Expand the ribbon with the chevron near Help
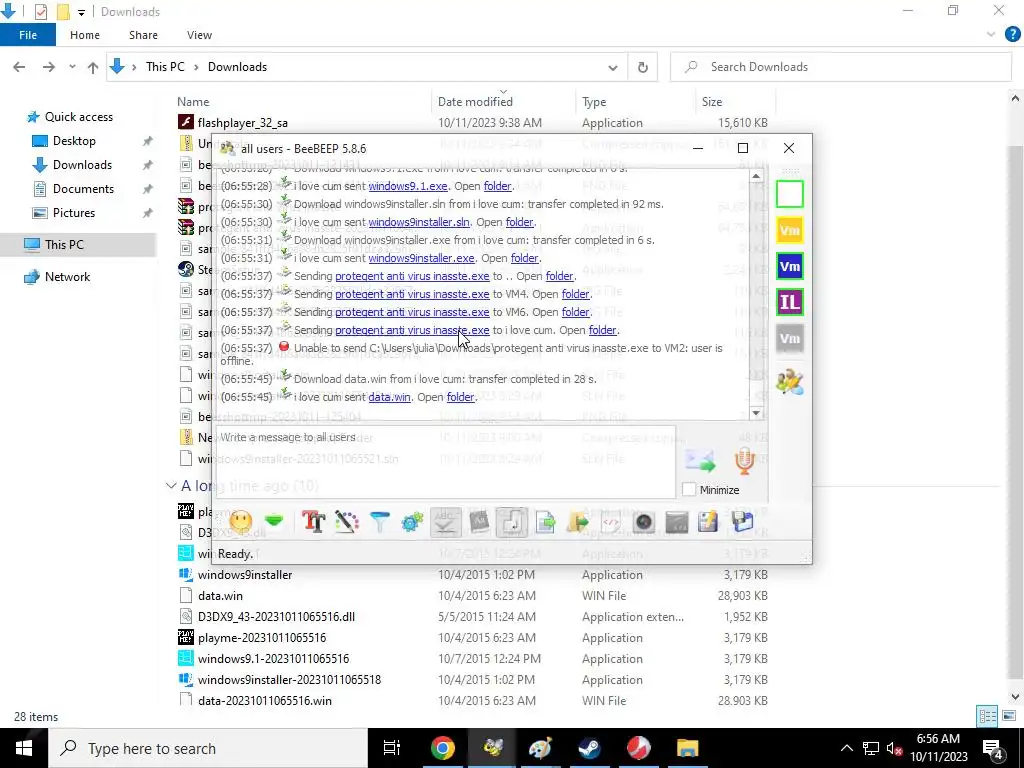The image size is (1024, 768). tap(991, 35)
